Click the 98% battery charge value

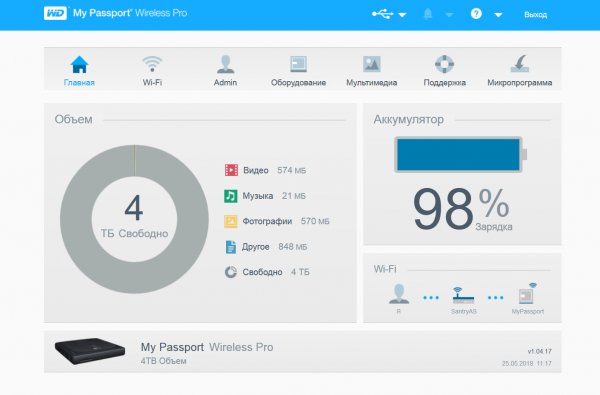[461, 208]
